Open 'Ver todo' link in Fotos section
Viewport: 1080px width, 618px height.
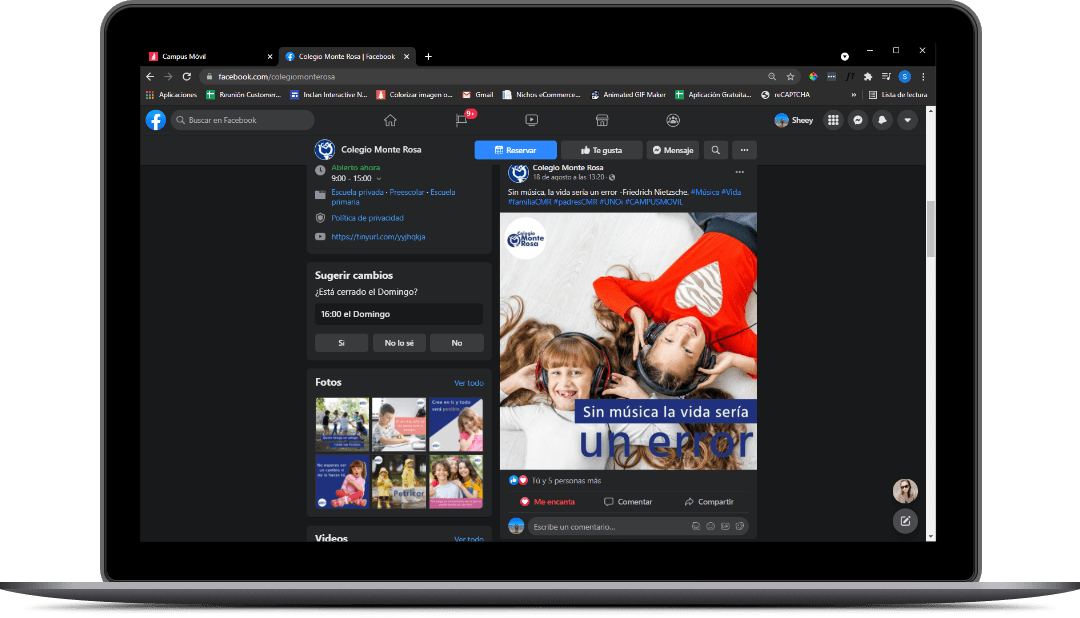(x=469, y=383)
